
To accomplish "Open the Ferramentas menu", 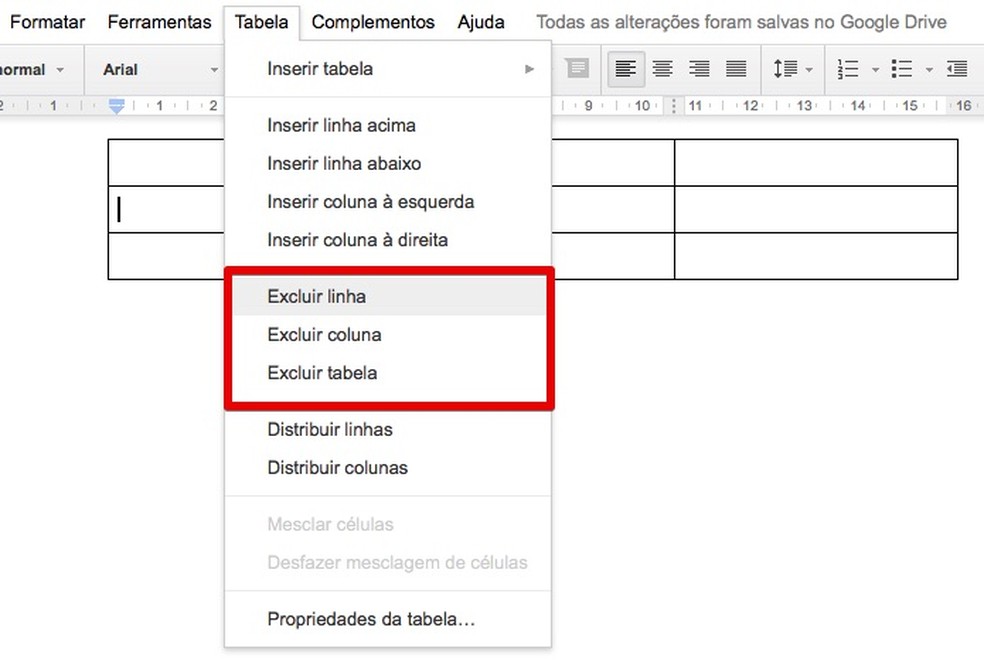I will coord(159,22).
